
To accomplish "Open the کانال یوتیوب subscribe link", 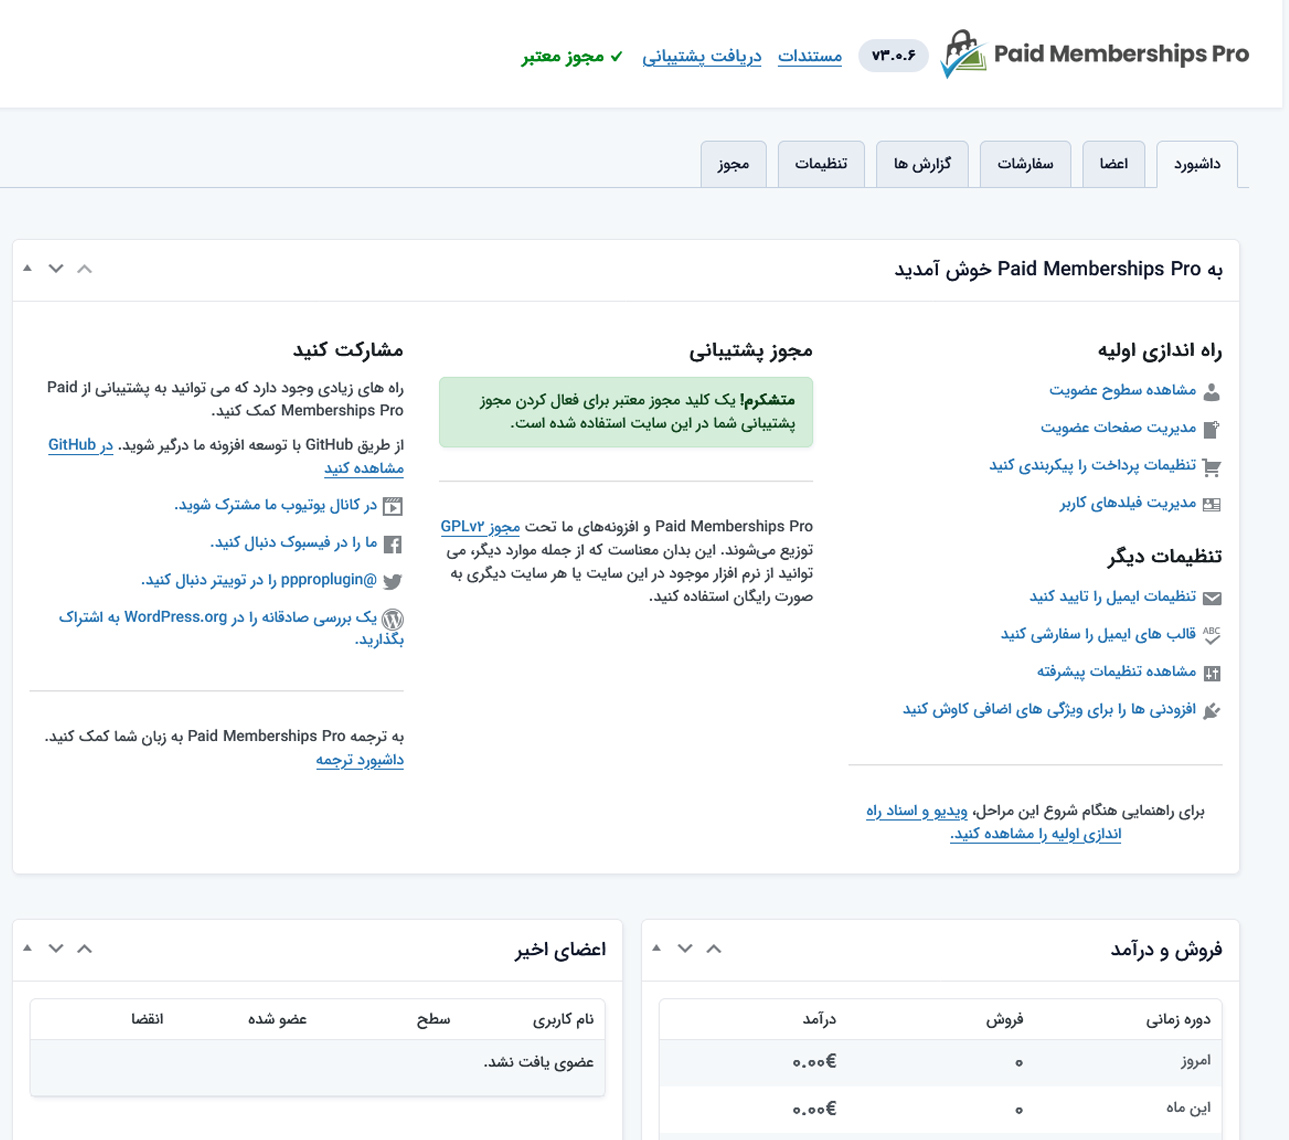I will pyautogui.click(x=276, y=505).
